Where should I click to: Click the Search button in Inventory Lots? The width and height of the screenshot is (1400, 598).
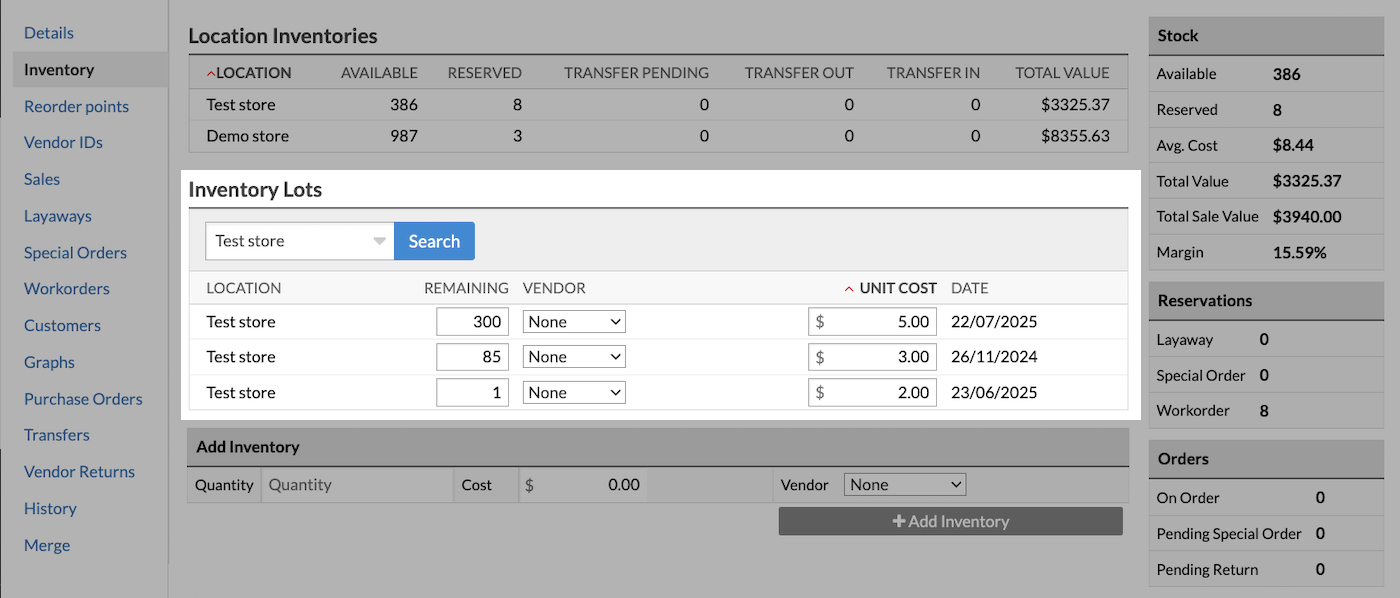tap(434, 241)
